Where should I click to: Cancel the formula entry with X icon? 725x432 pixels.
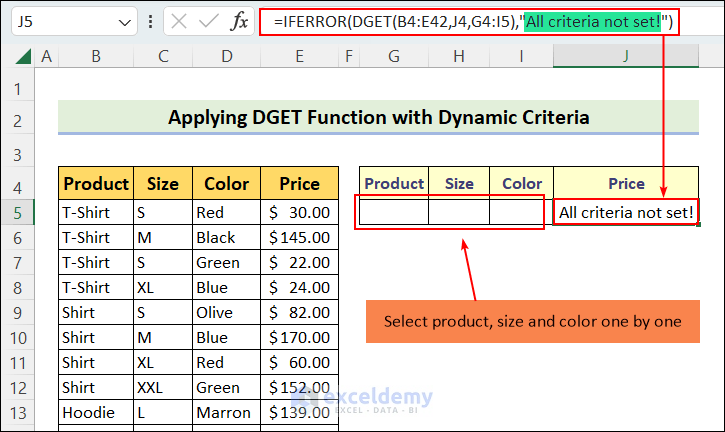(178, 21)
